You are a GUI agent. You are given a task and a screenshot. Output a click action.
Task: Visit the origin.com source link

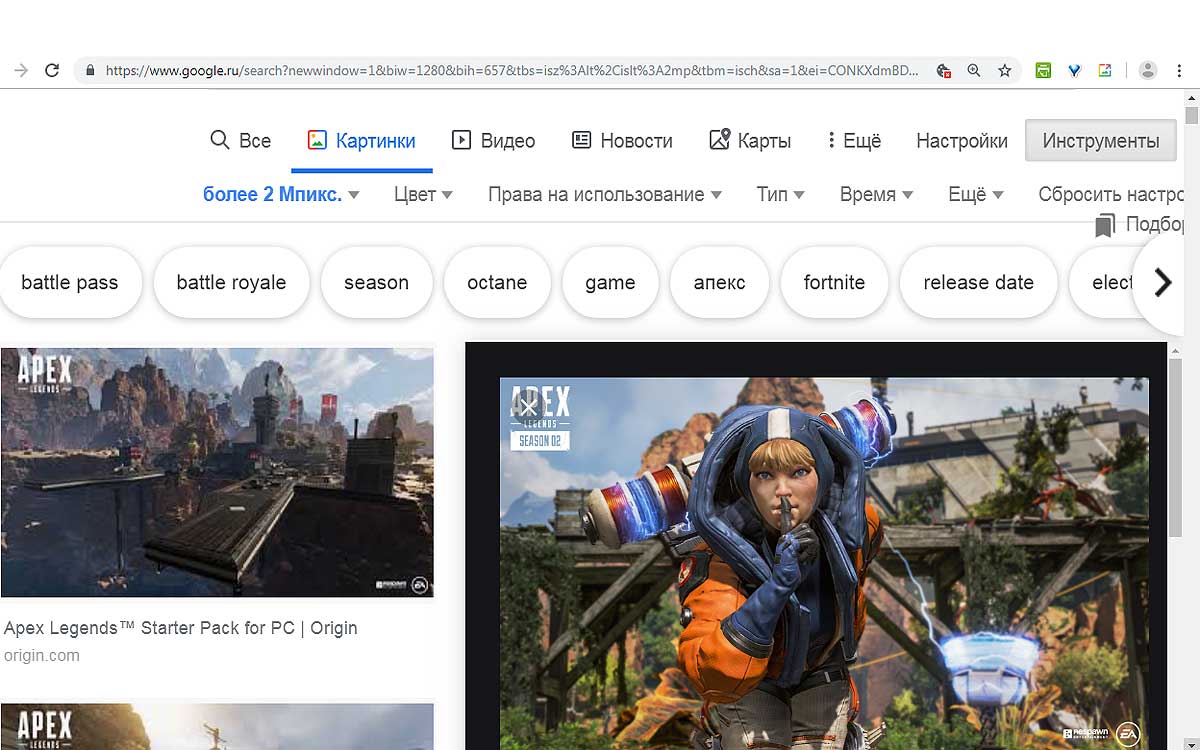pos(42,656)
